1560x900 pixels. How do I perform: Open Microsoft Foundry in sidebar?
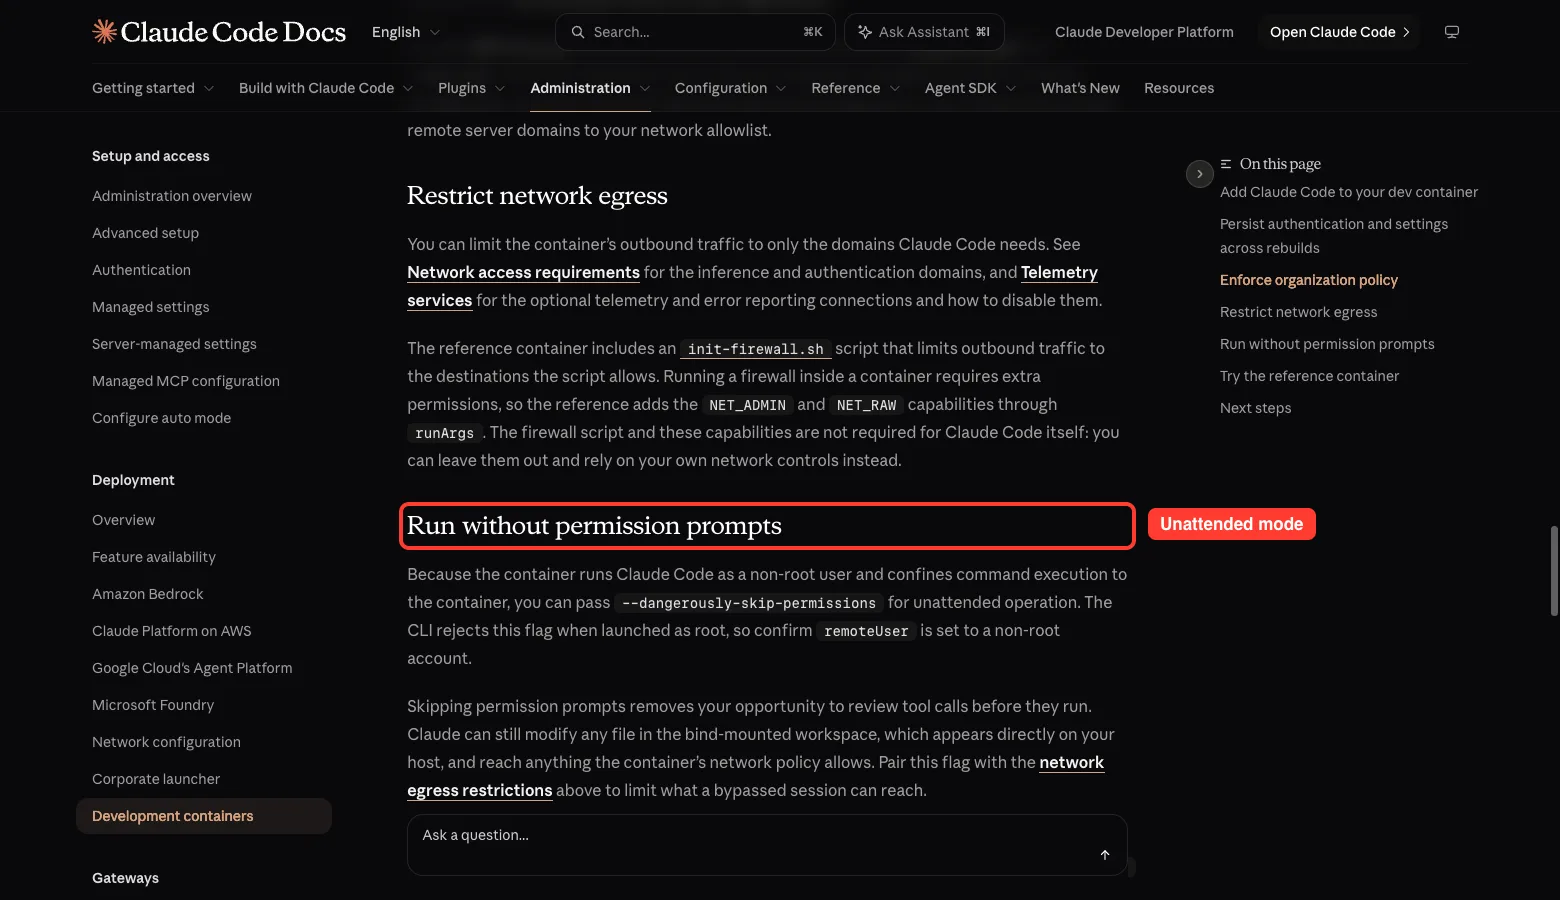point(153,705)
